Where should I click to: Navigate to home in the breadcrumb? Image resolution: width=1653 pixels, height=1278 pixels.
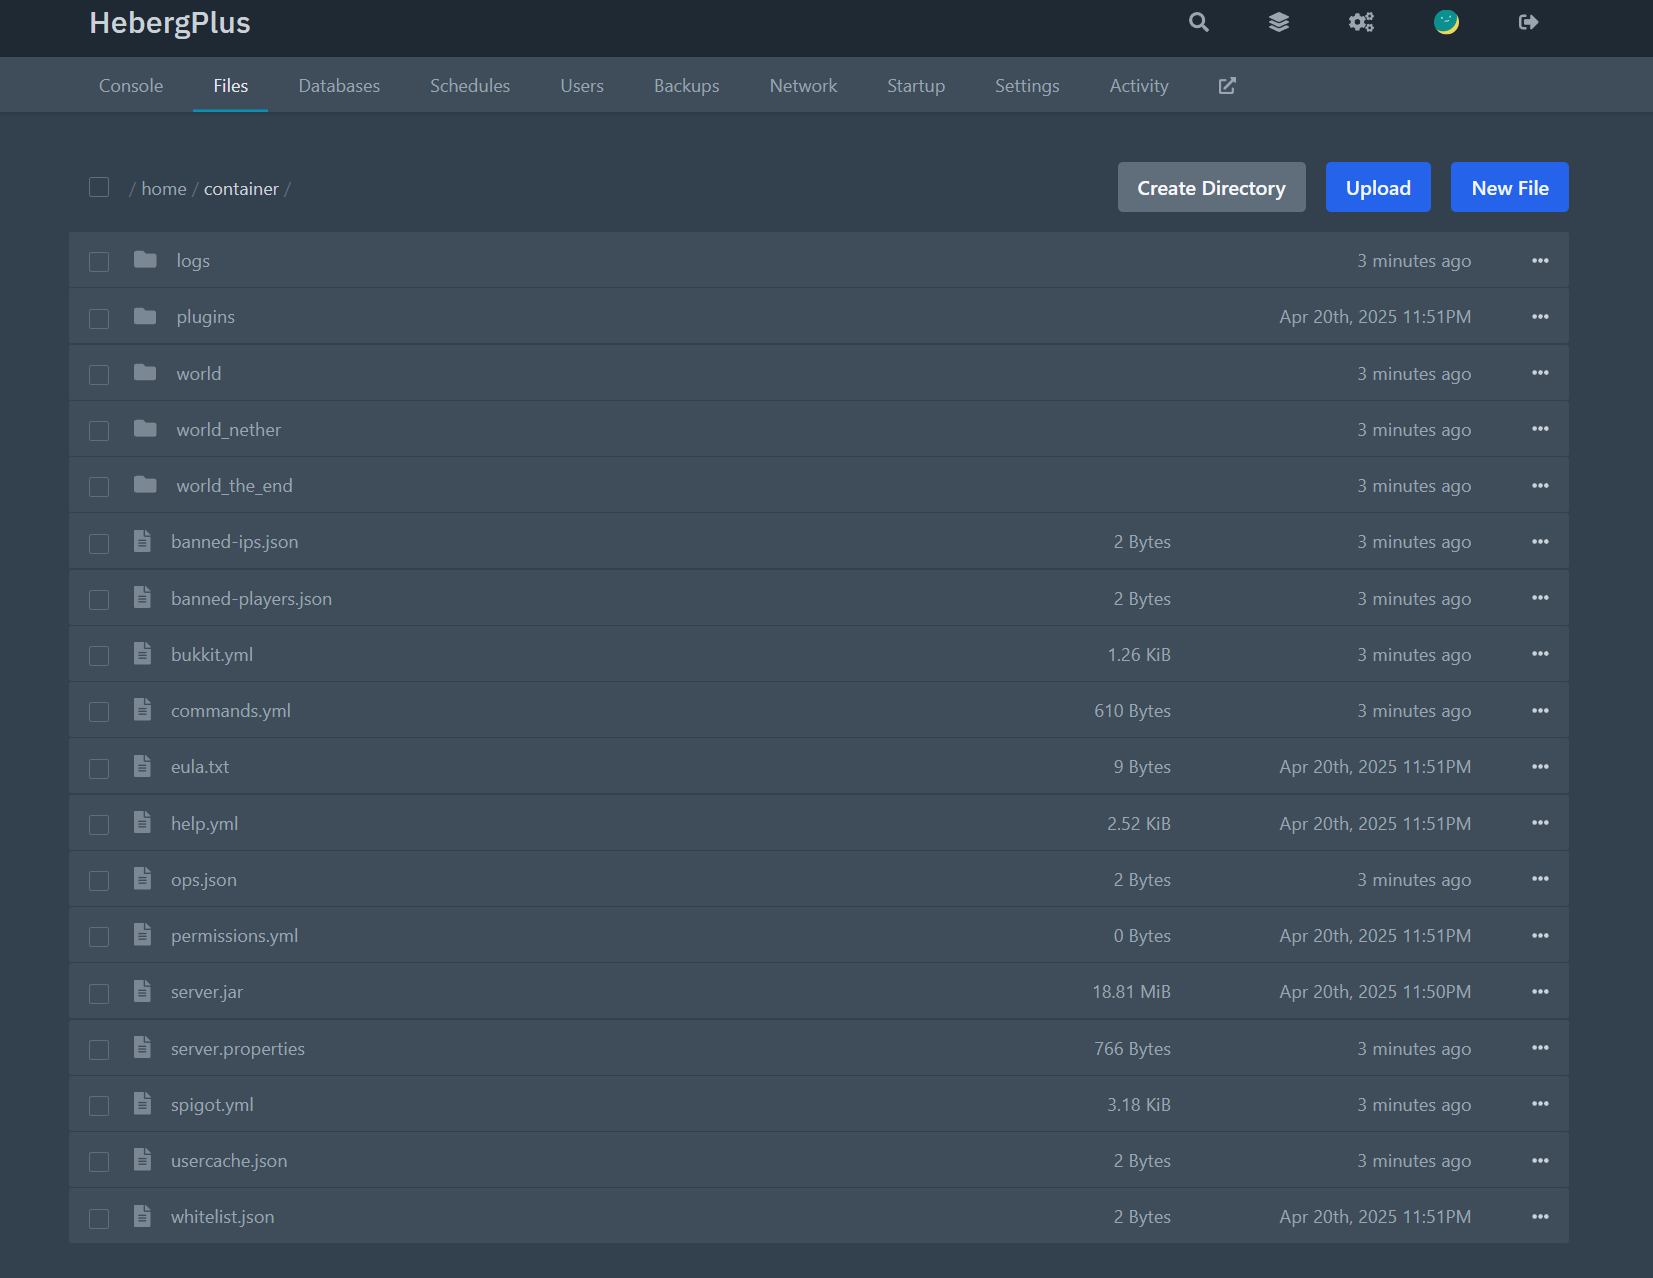point(164,189)
